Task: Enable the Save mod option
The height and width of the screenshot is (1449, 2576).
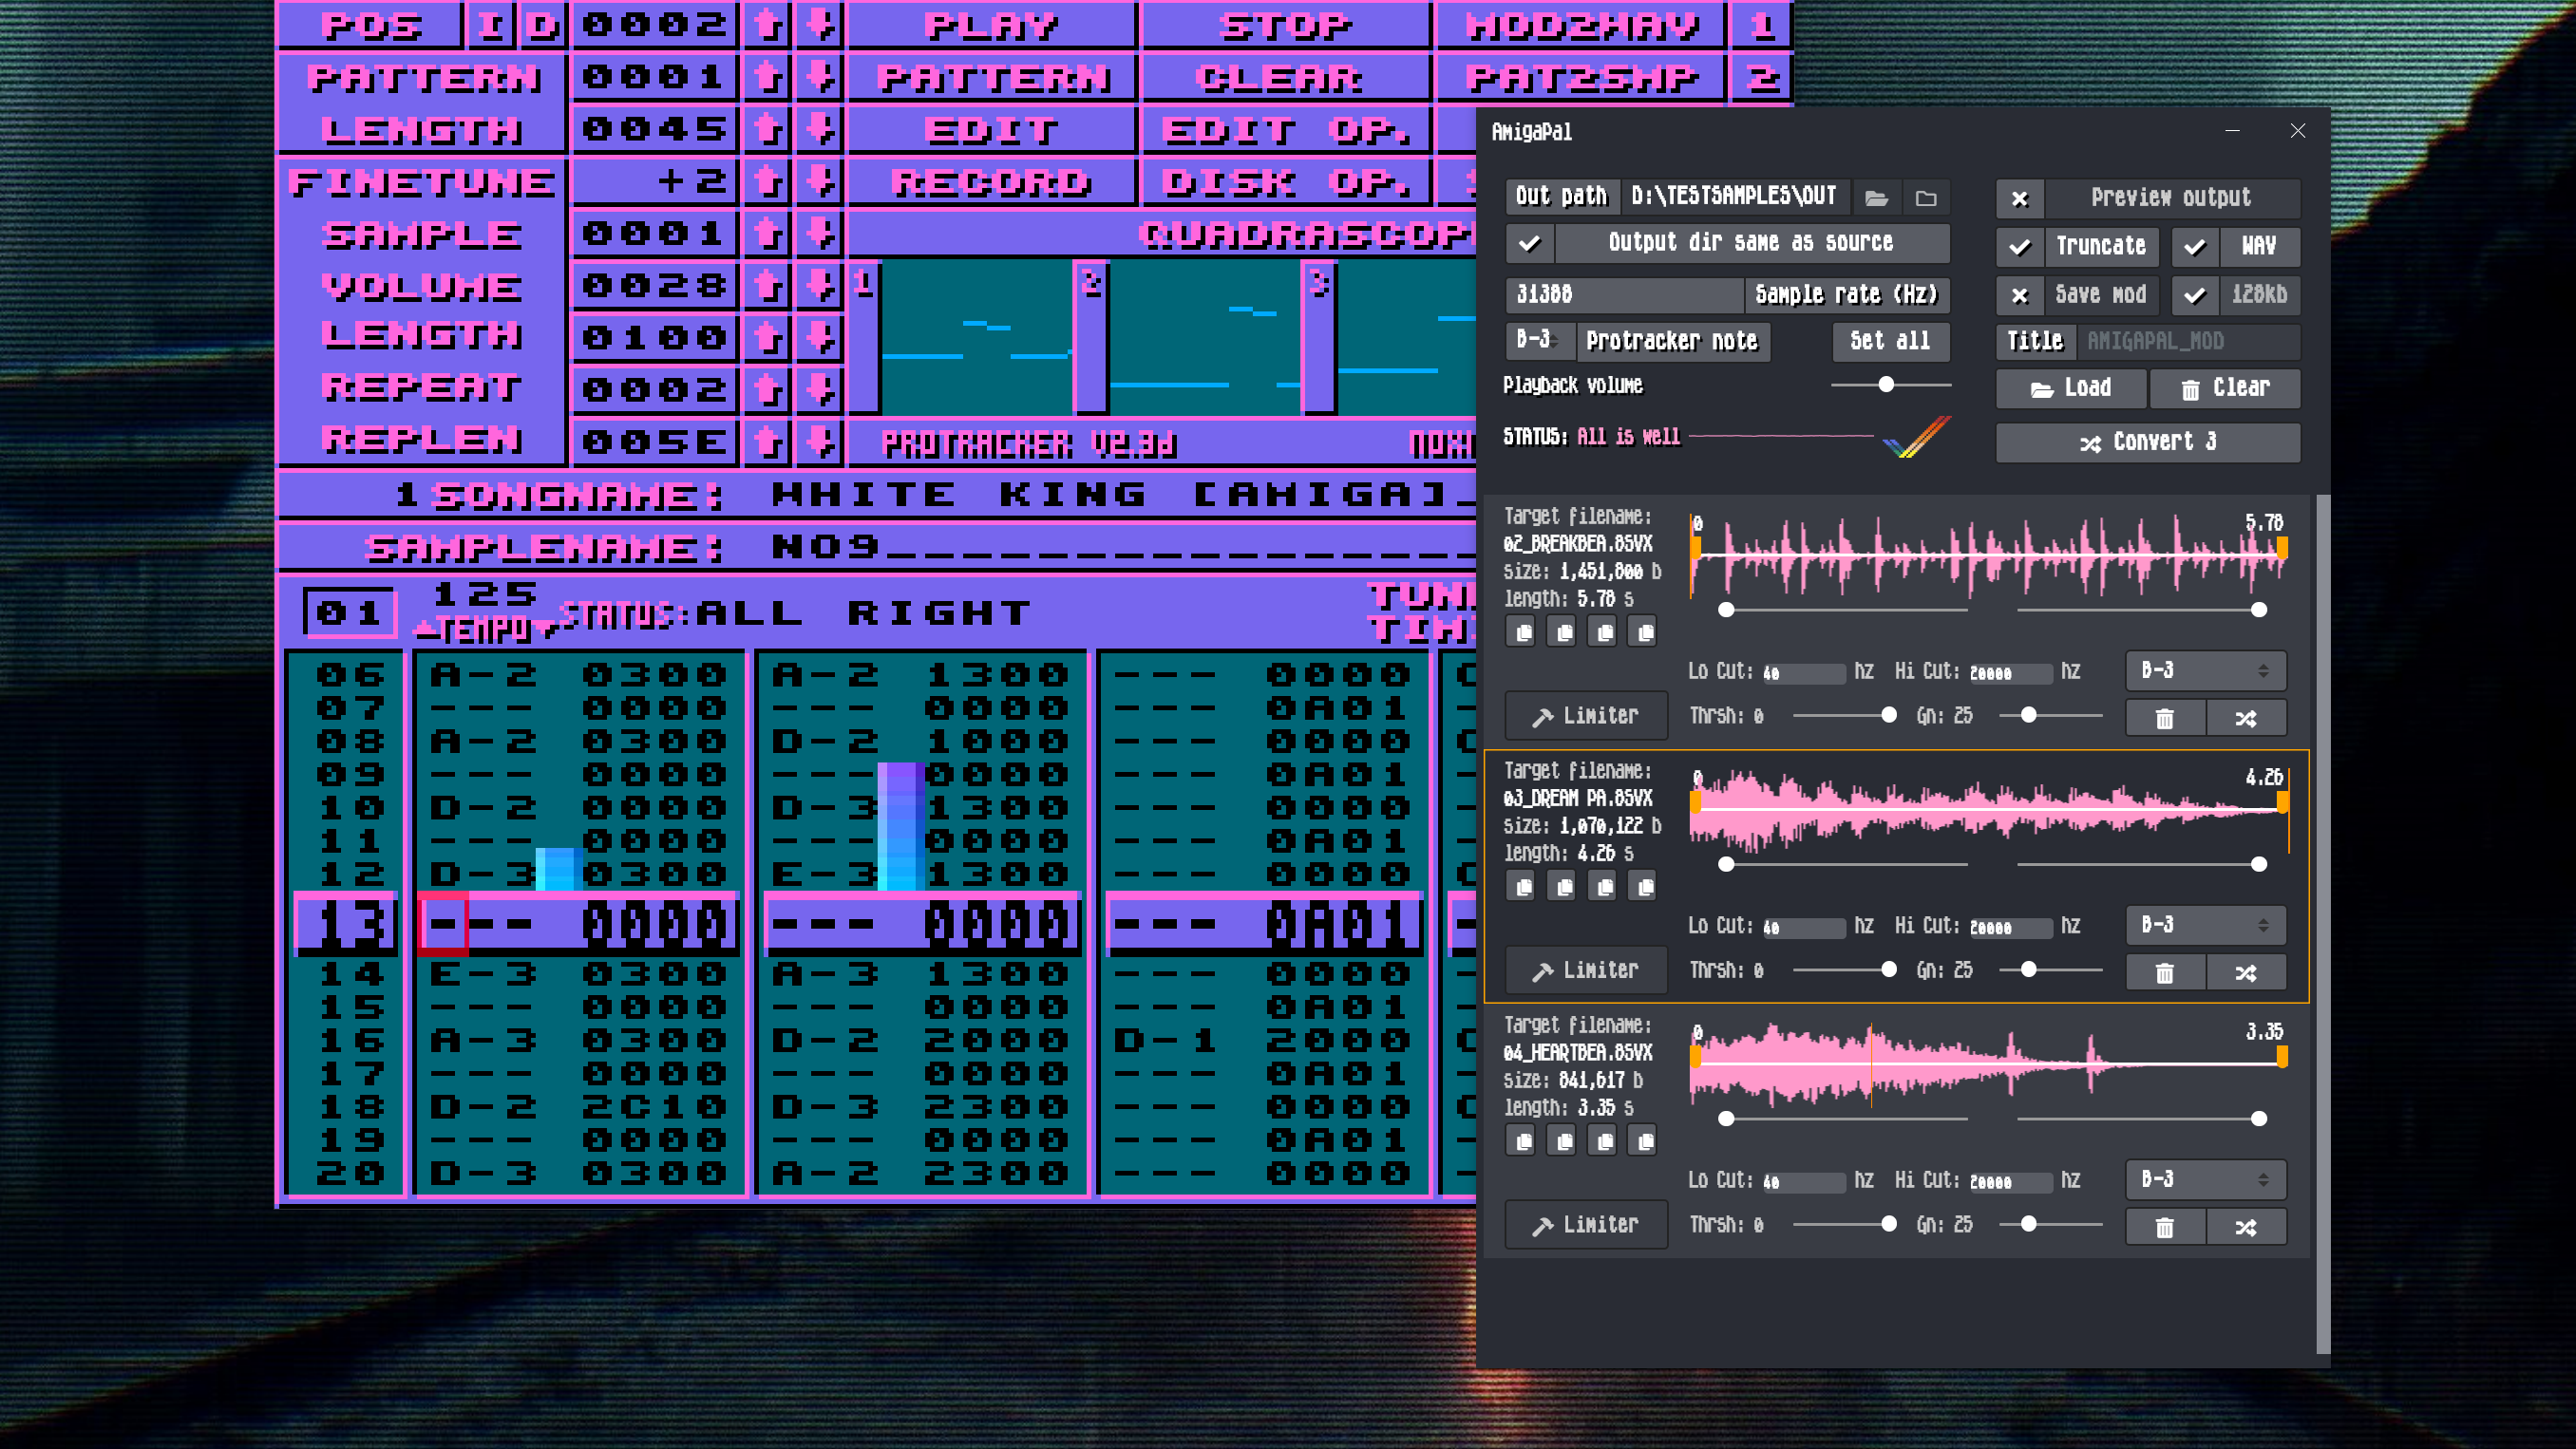Action: pos(2020,295)
